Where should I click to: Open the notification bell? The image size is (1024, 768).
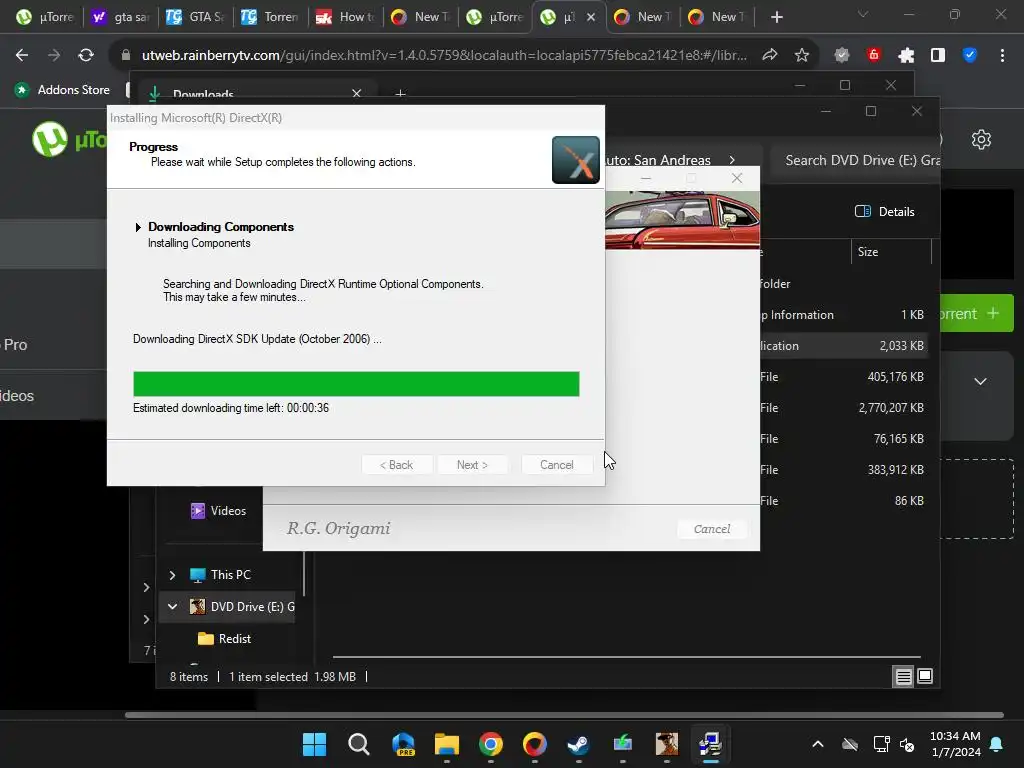click(997, 744)
